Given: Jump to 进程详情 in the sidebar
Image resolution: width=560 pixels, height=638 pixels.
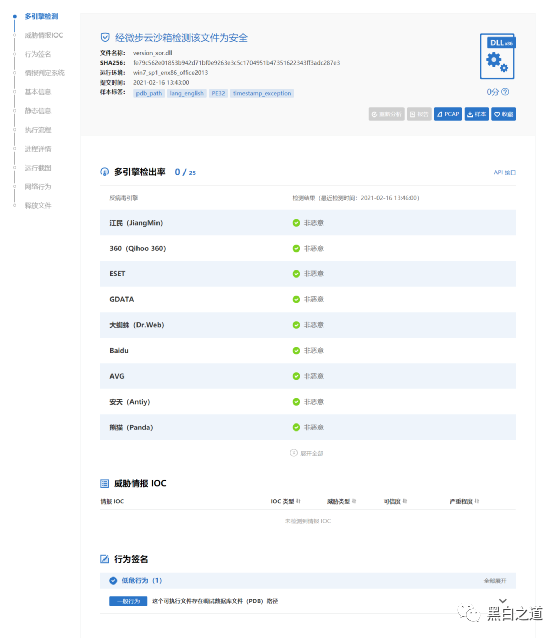Looking at the screenshot, I should coord(38,149).
